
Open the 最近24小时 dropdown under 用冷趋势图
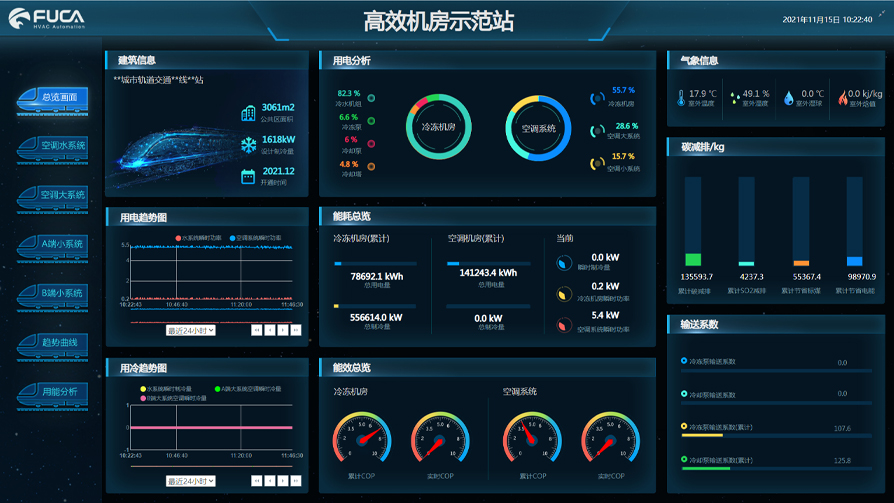(x=191, y=481)
